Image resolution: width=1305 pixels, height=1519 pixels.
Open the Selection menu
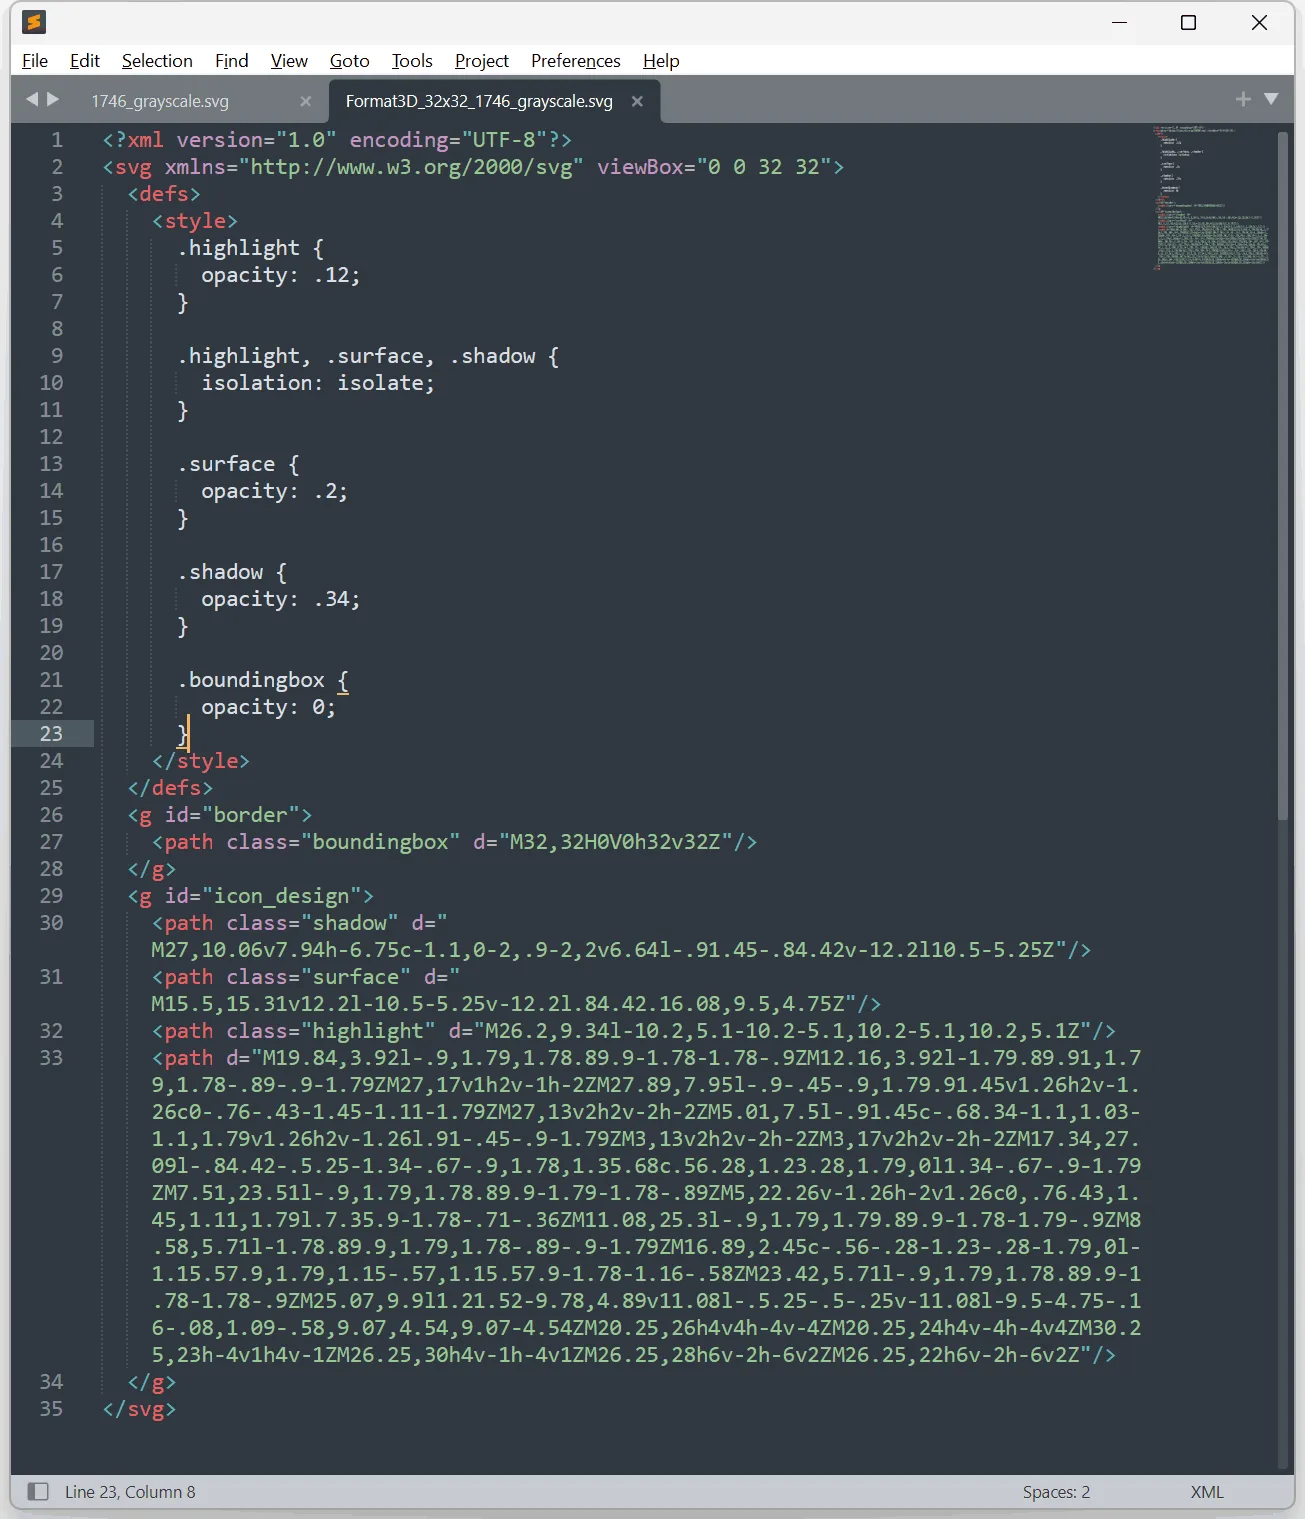coord(157,61)
